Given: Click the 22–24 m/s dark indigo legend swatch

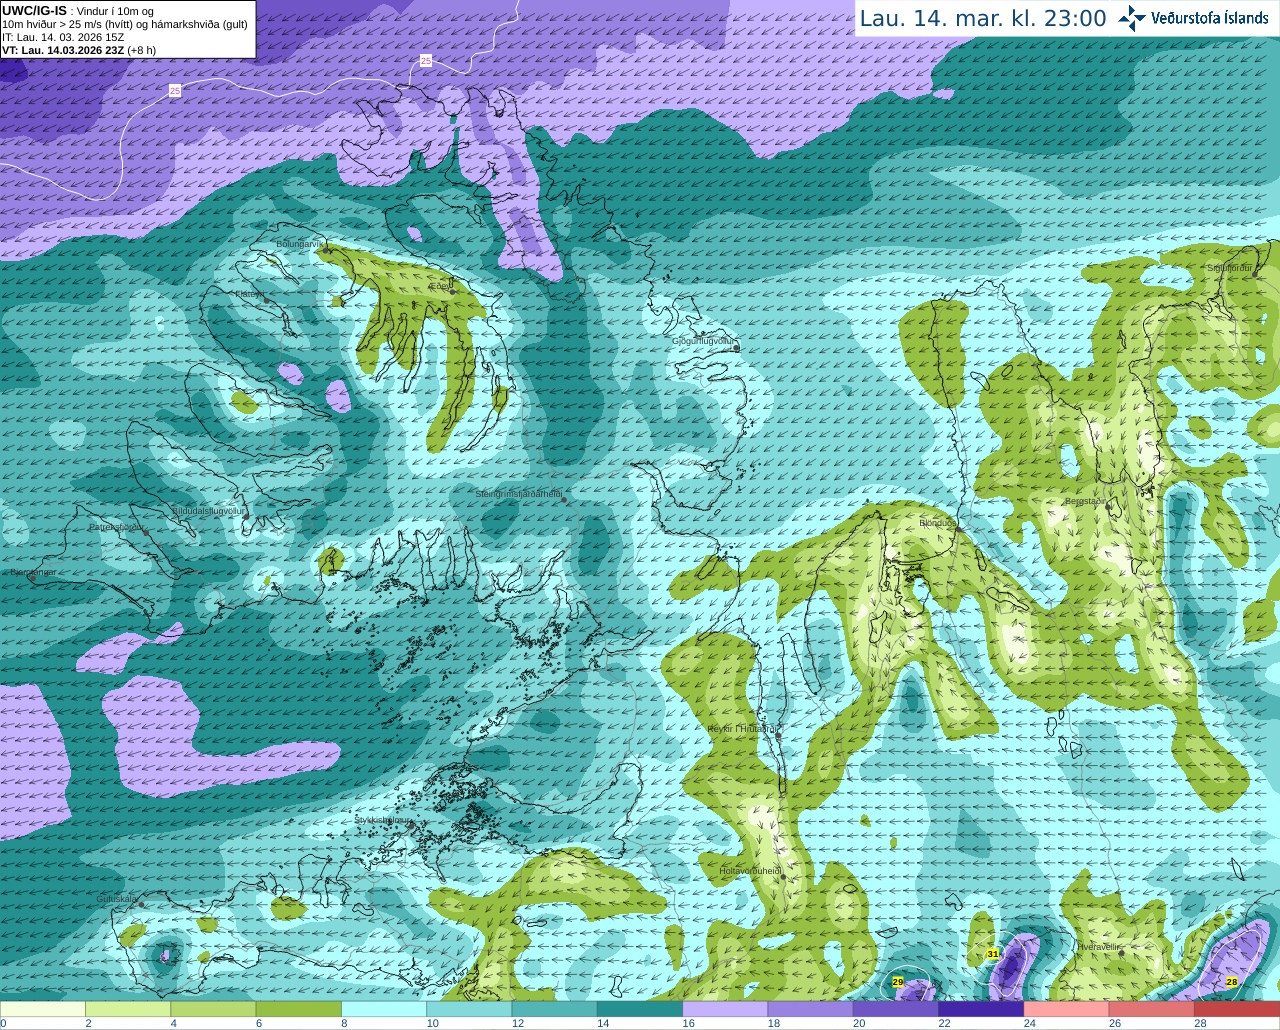Looking at the screenshot, I should (x=981, y=1009).
